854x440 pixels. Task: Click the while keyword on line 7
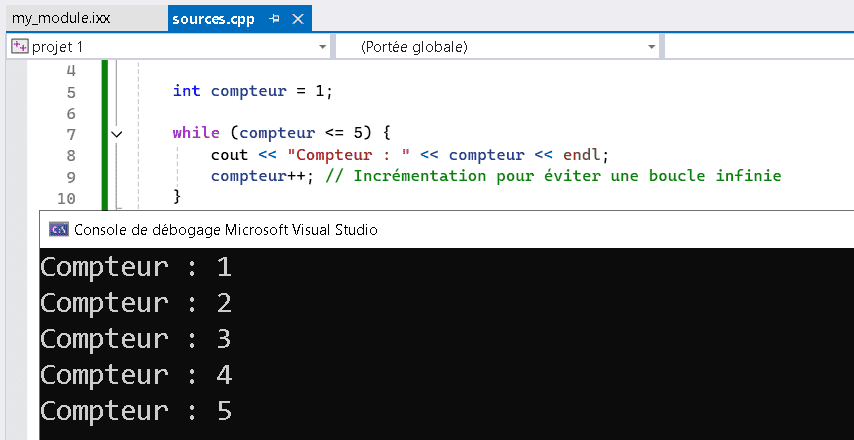point(196,133)
